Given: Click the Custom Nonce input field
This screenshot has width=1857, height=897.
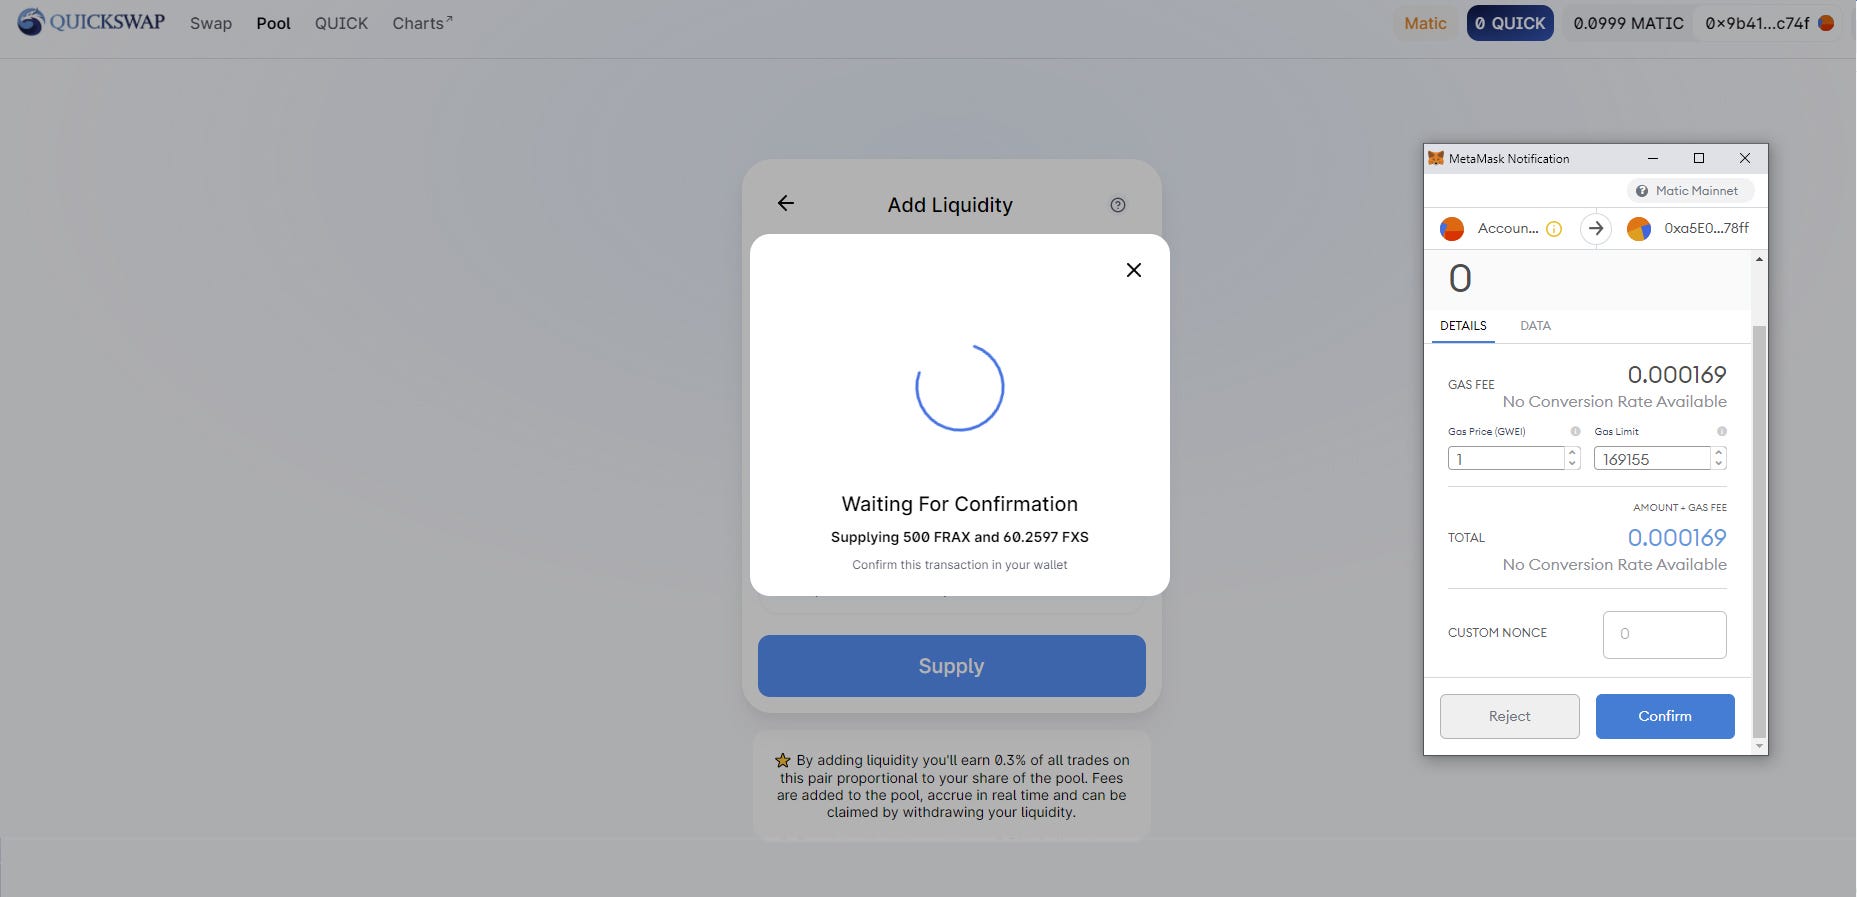Looking at the screenshot, I should 1665,635.
